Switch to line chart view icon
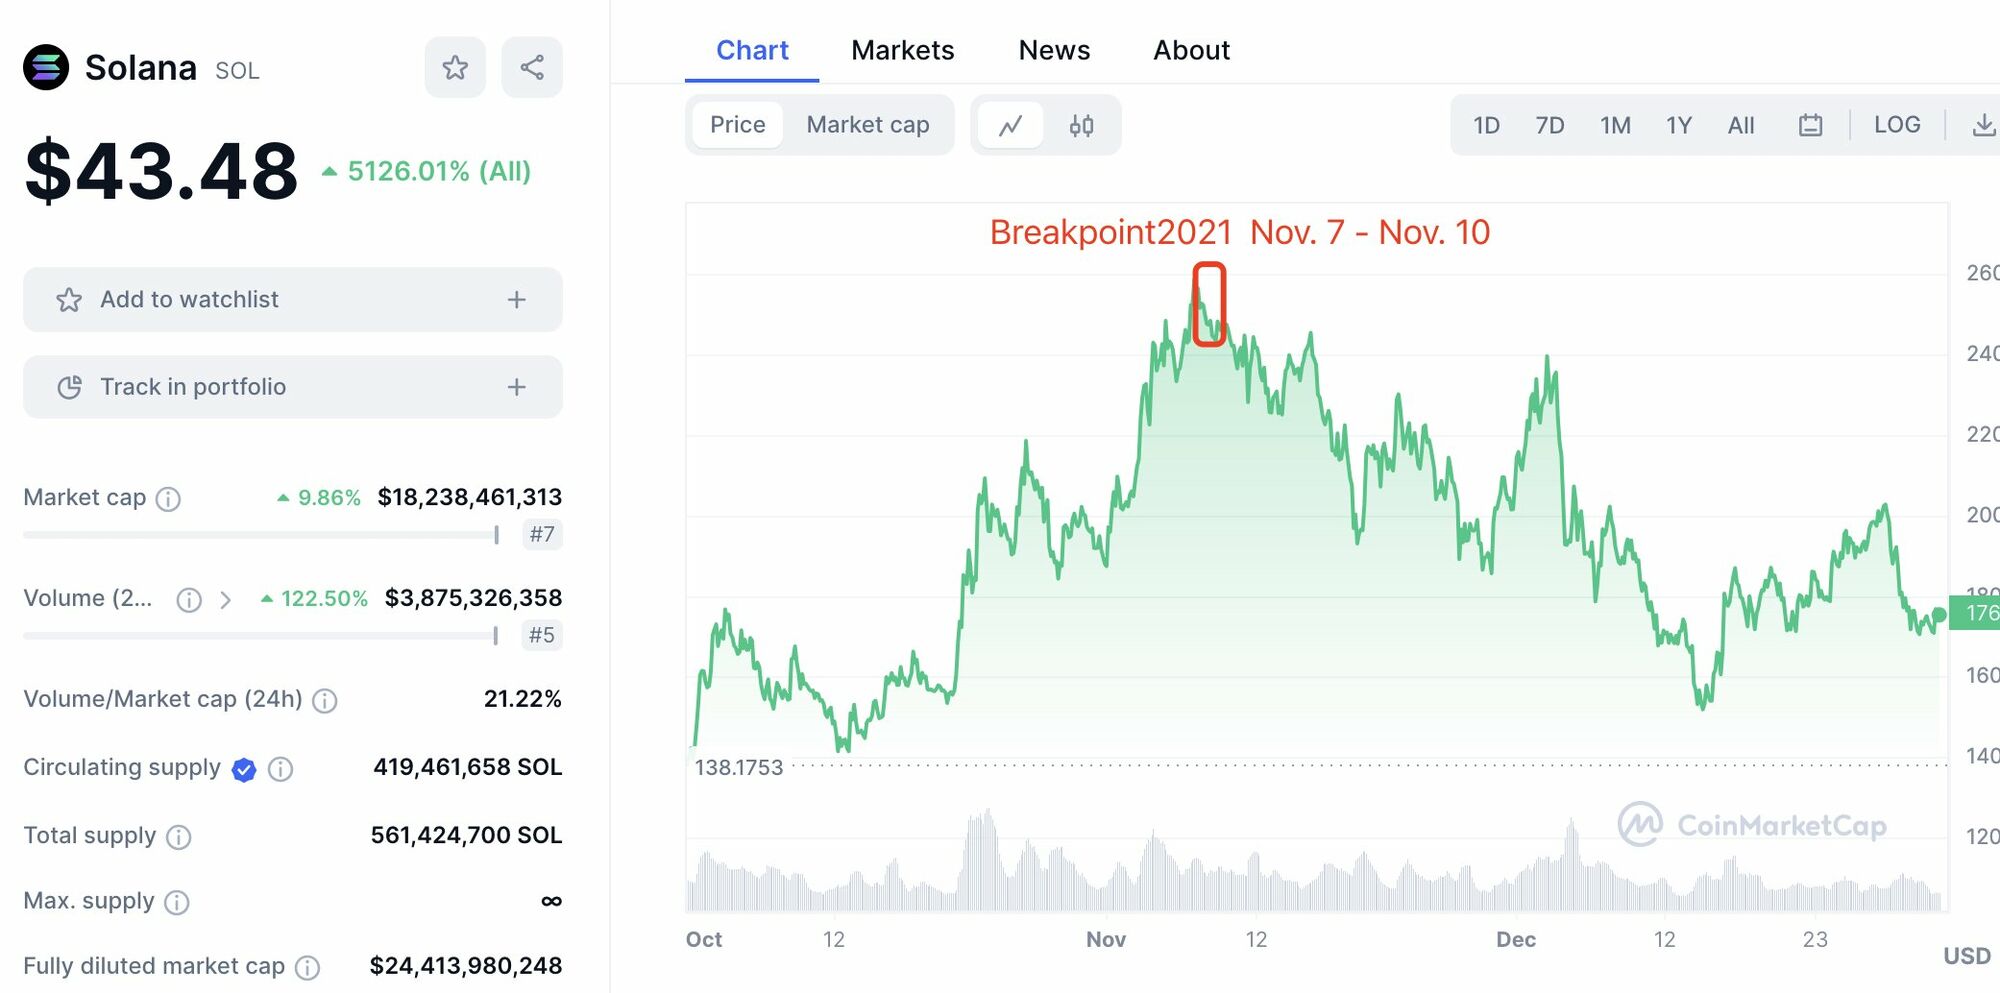The image size is (2000, 993). point(1011,125)
